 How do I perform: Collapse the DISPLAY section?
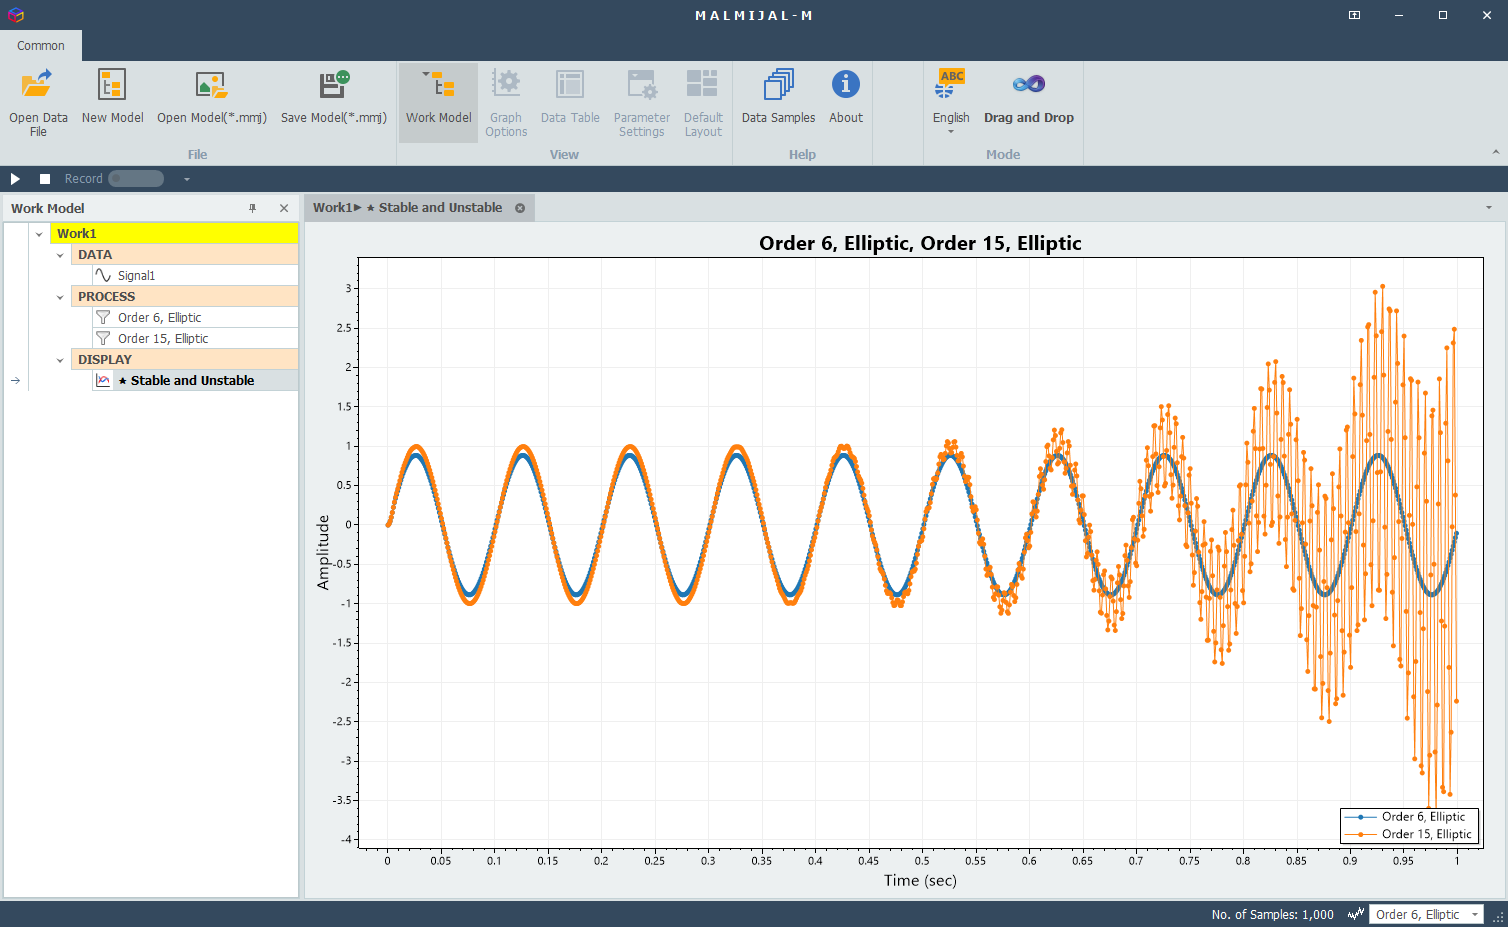pos(60,360)
